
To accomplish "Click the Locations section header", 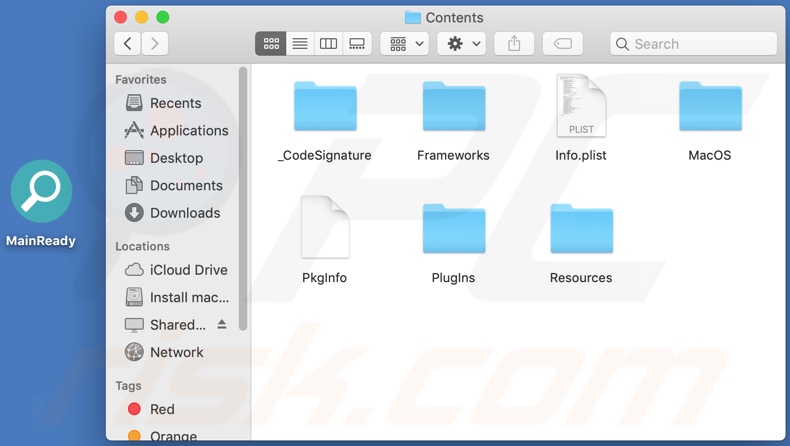I will pyautogui.click(x=142, y=246).
